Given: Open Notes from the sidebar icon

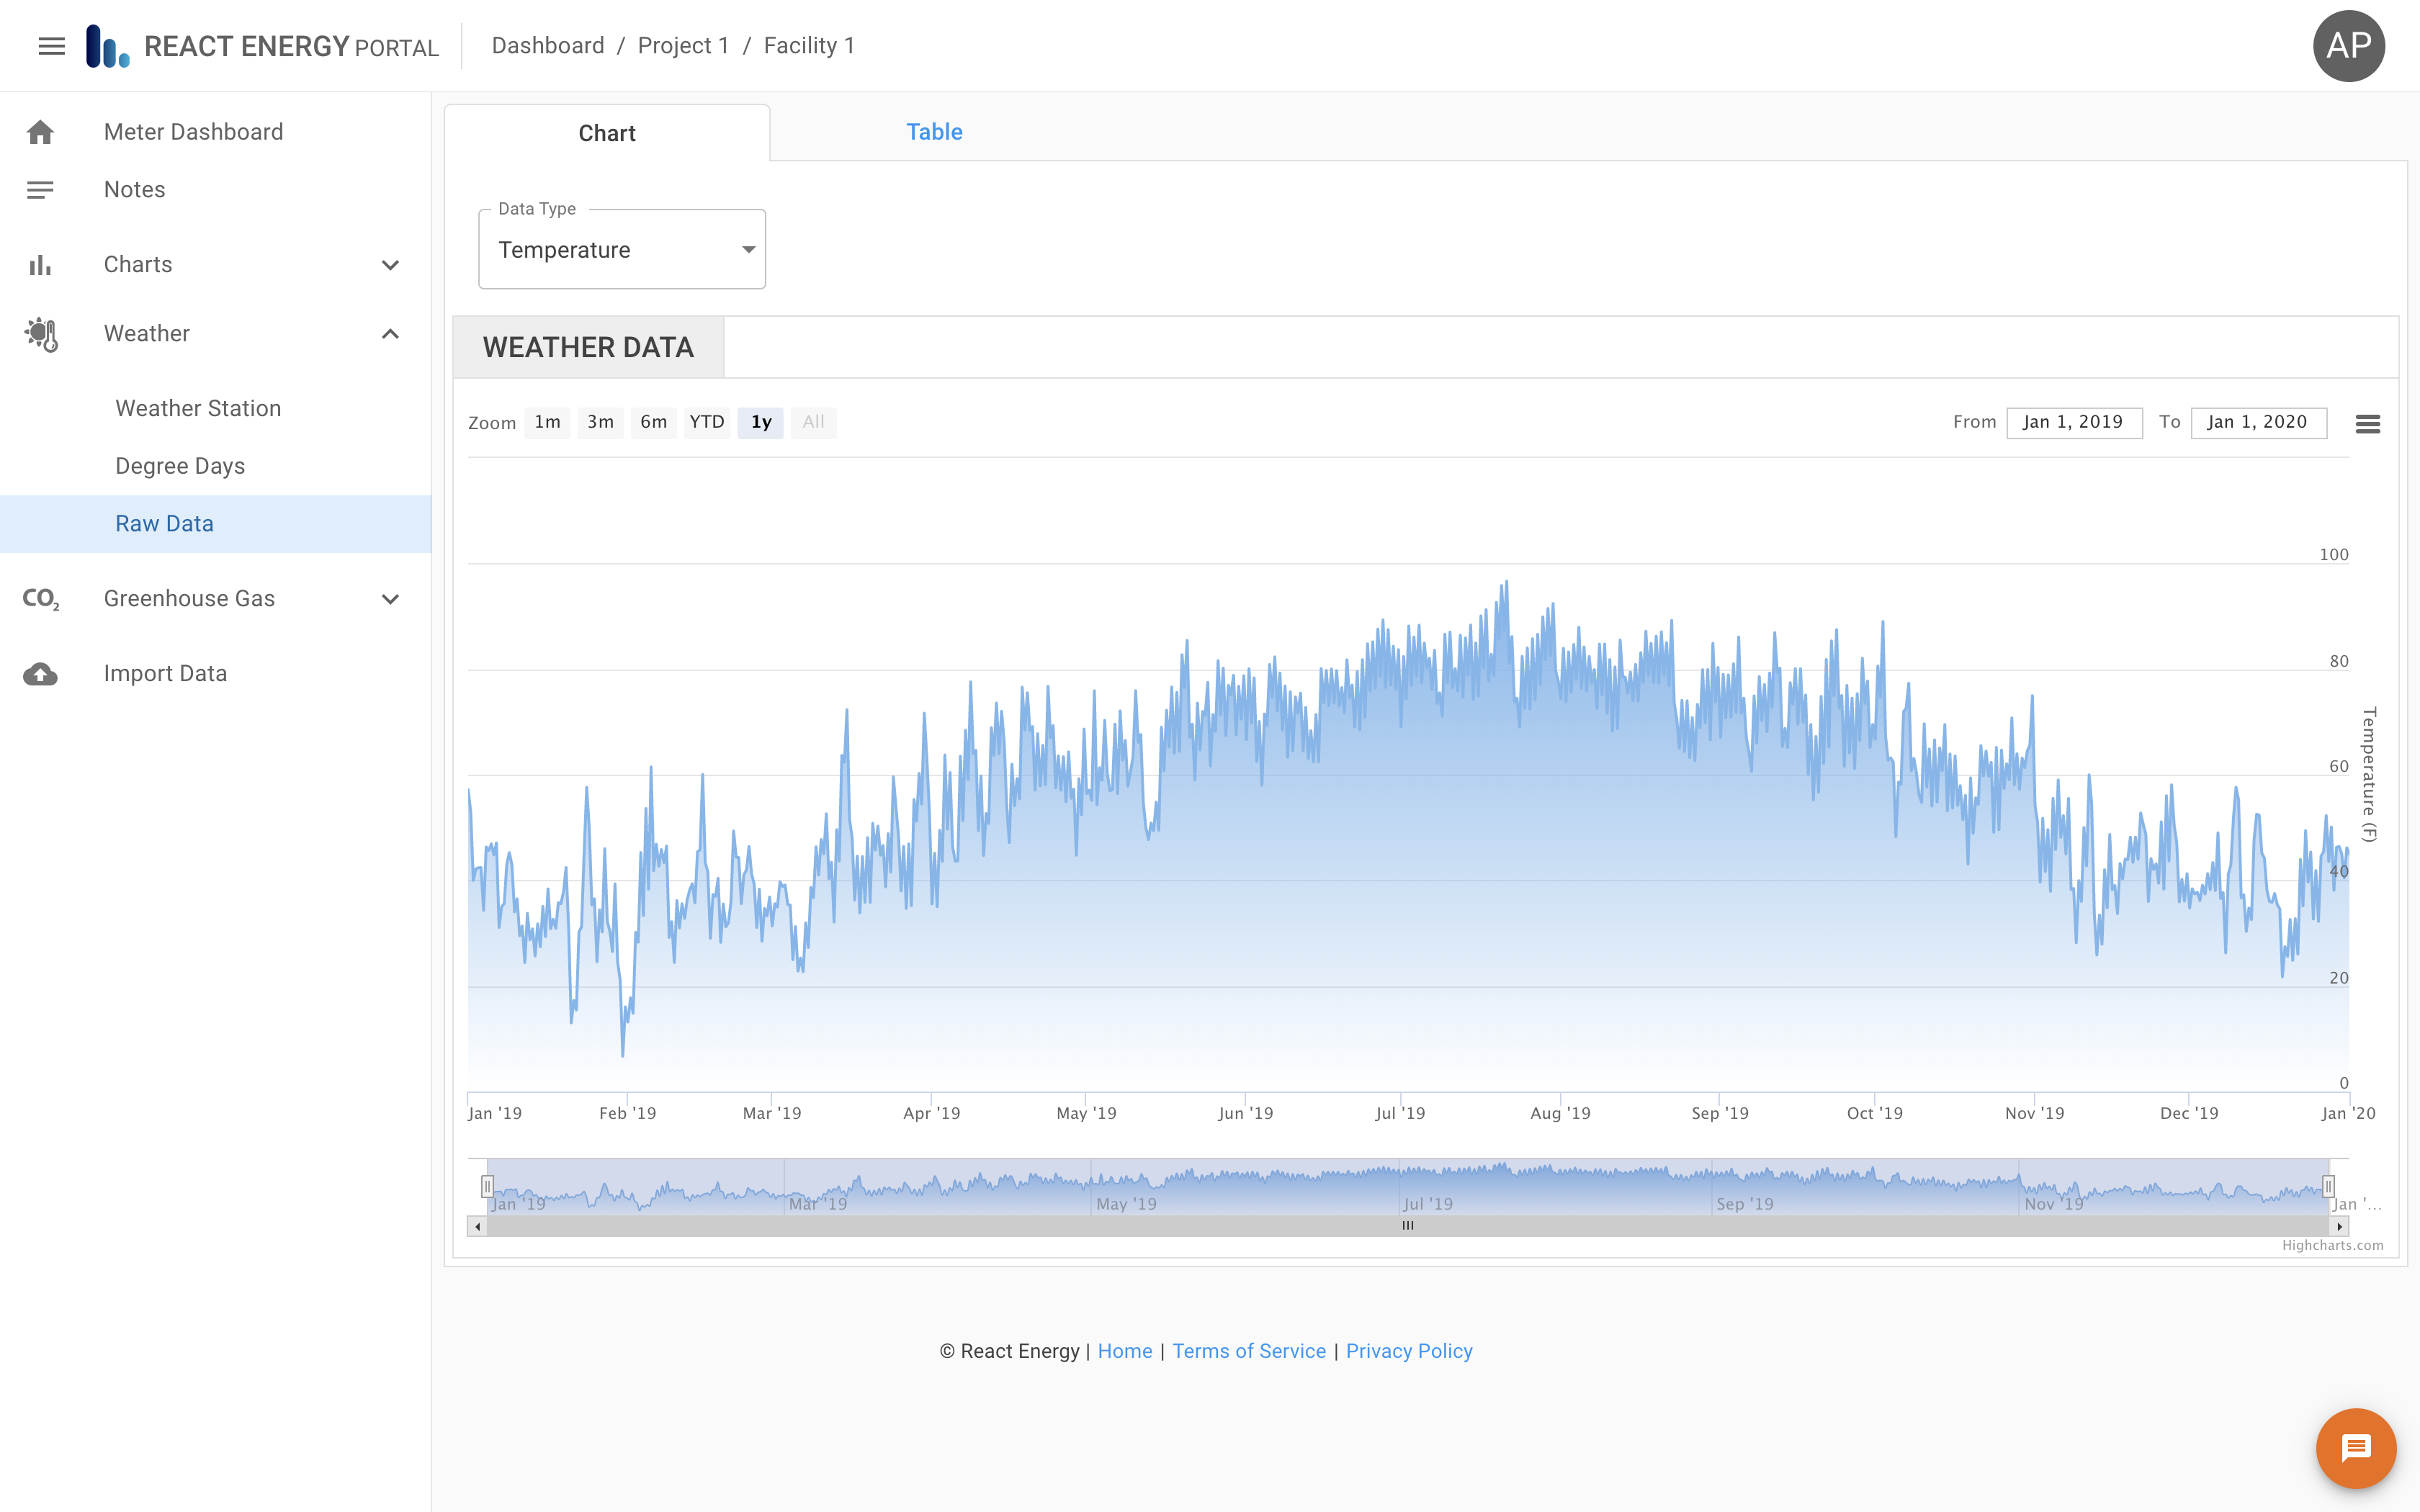Looking at the screenshot, I should point(40,189).
